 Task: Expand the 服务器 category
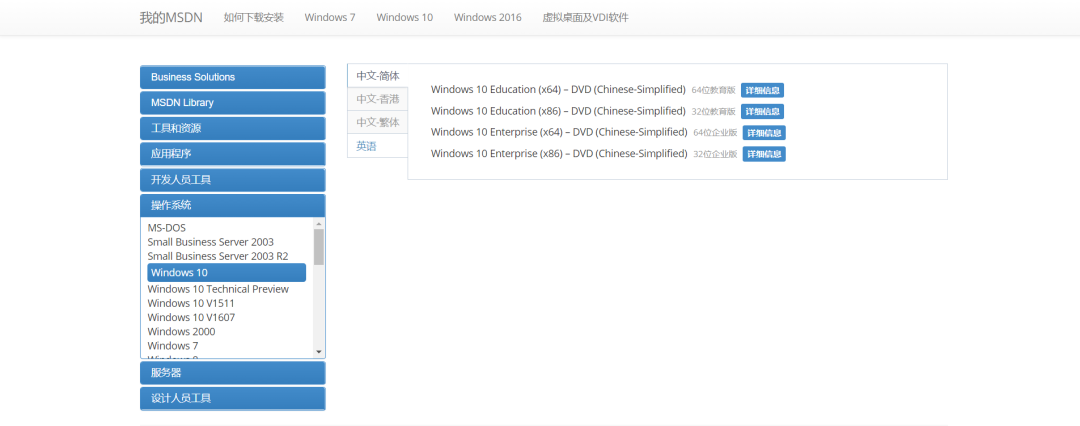233,373
